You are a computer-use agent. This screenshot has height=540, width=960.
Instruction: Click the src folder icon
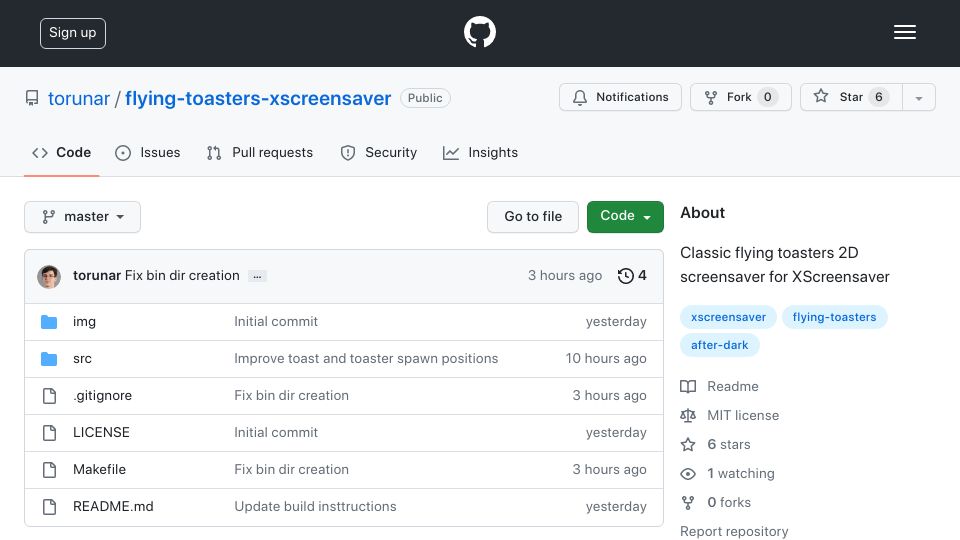(49, 359)
